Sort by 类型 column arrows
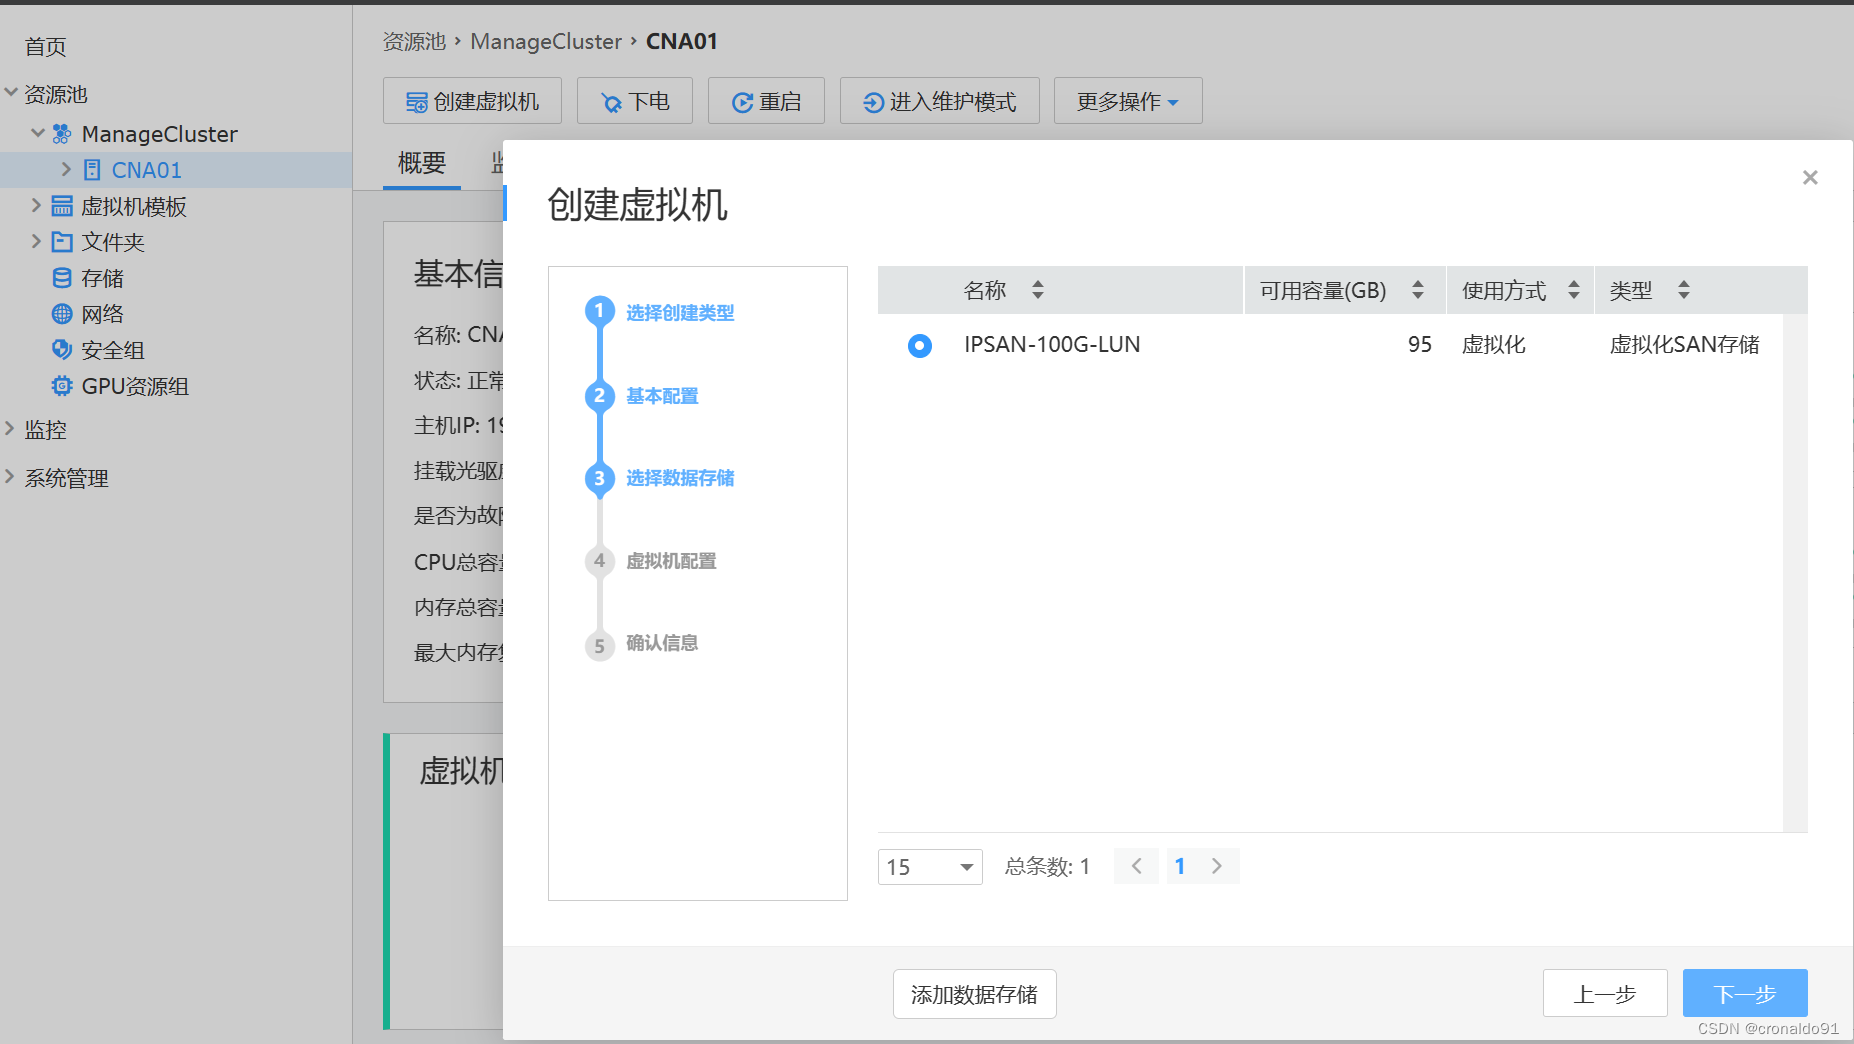1854x1044 pixels. pos(1684,290)
